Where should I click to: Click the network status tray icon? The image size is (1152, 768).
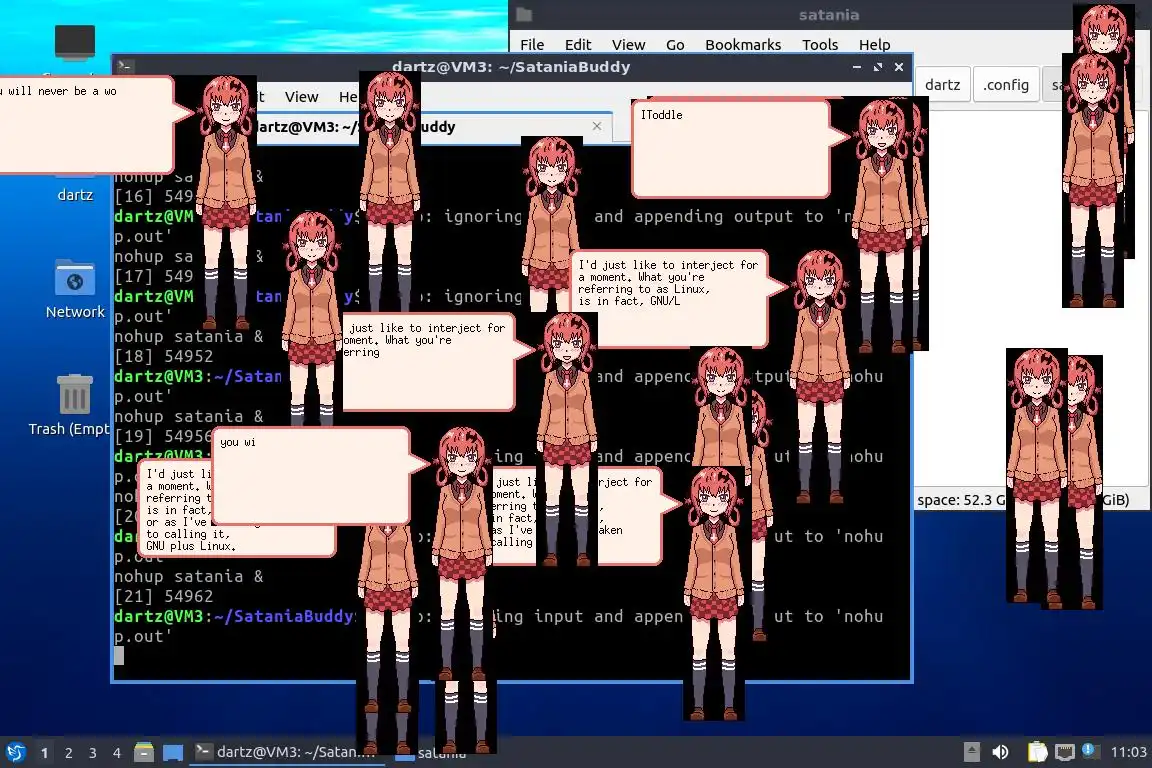(1064, 752)
